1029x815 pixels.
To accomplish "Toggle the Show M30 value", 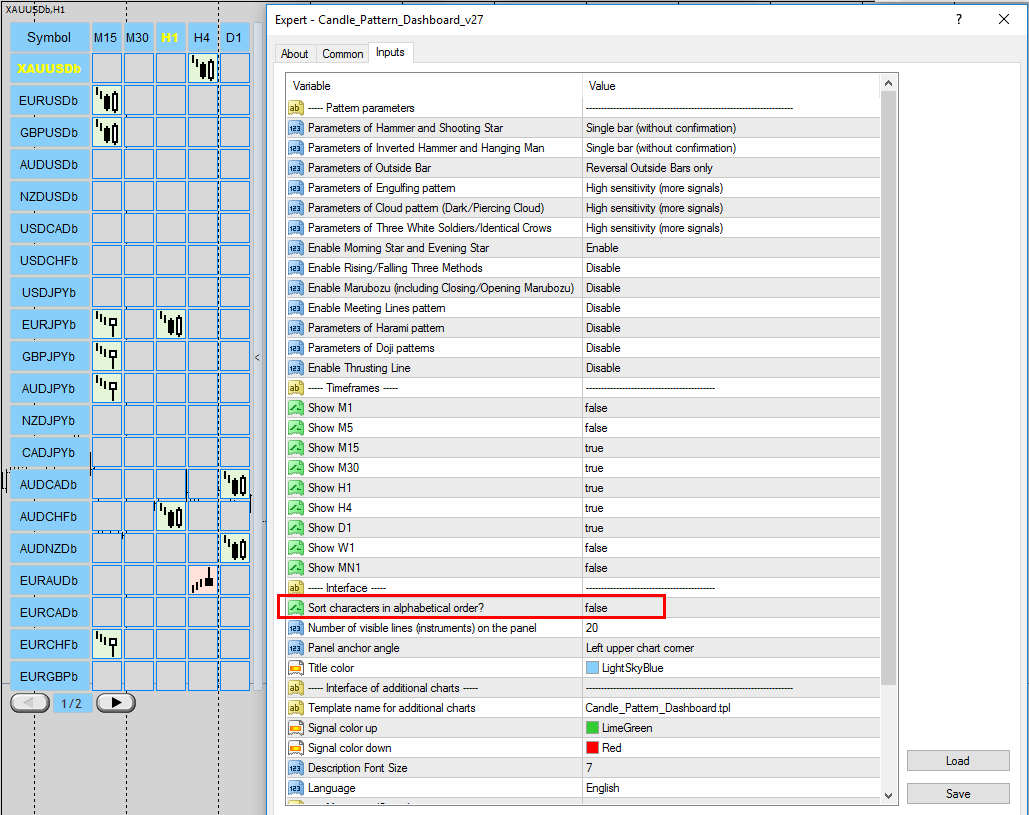I will point(730,468).
